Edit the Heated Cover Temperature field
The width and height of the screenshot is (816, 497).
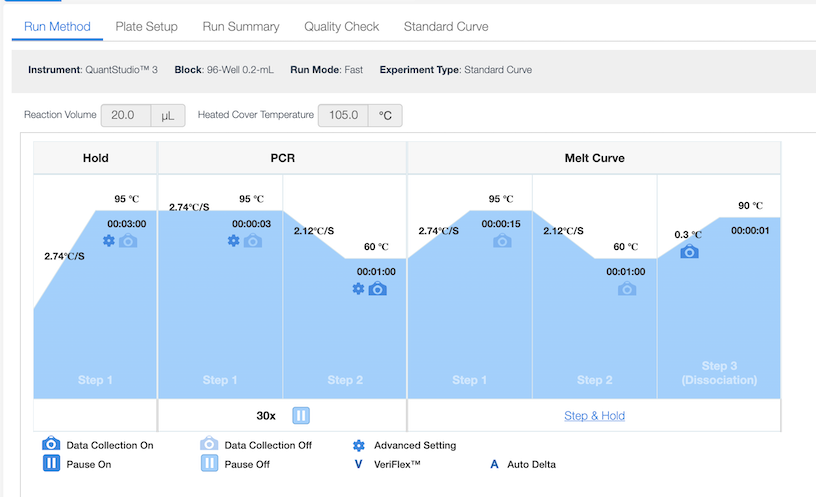343,115
